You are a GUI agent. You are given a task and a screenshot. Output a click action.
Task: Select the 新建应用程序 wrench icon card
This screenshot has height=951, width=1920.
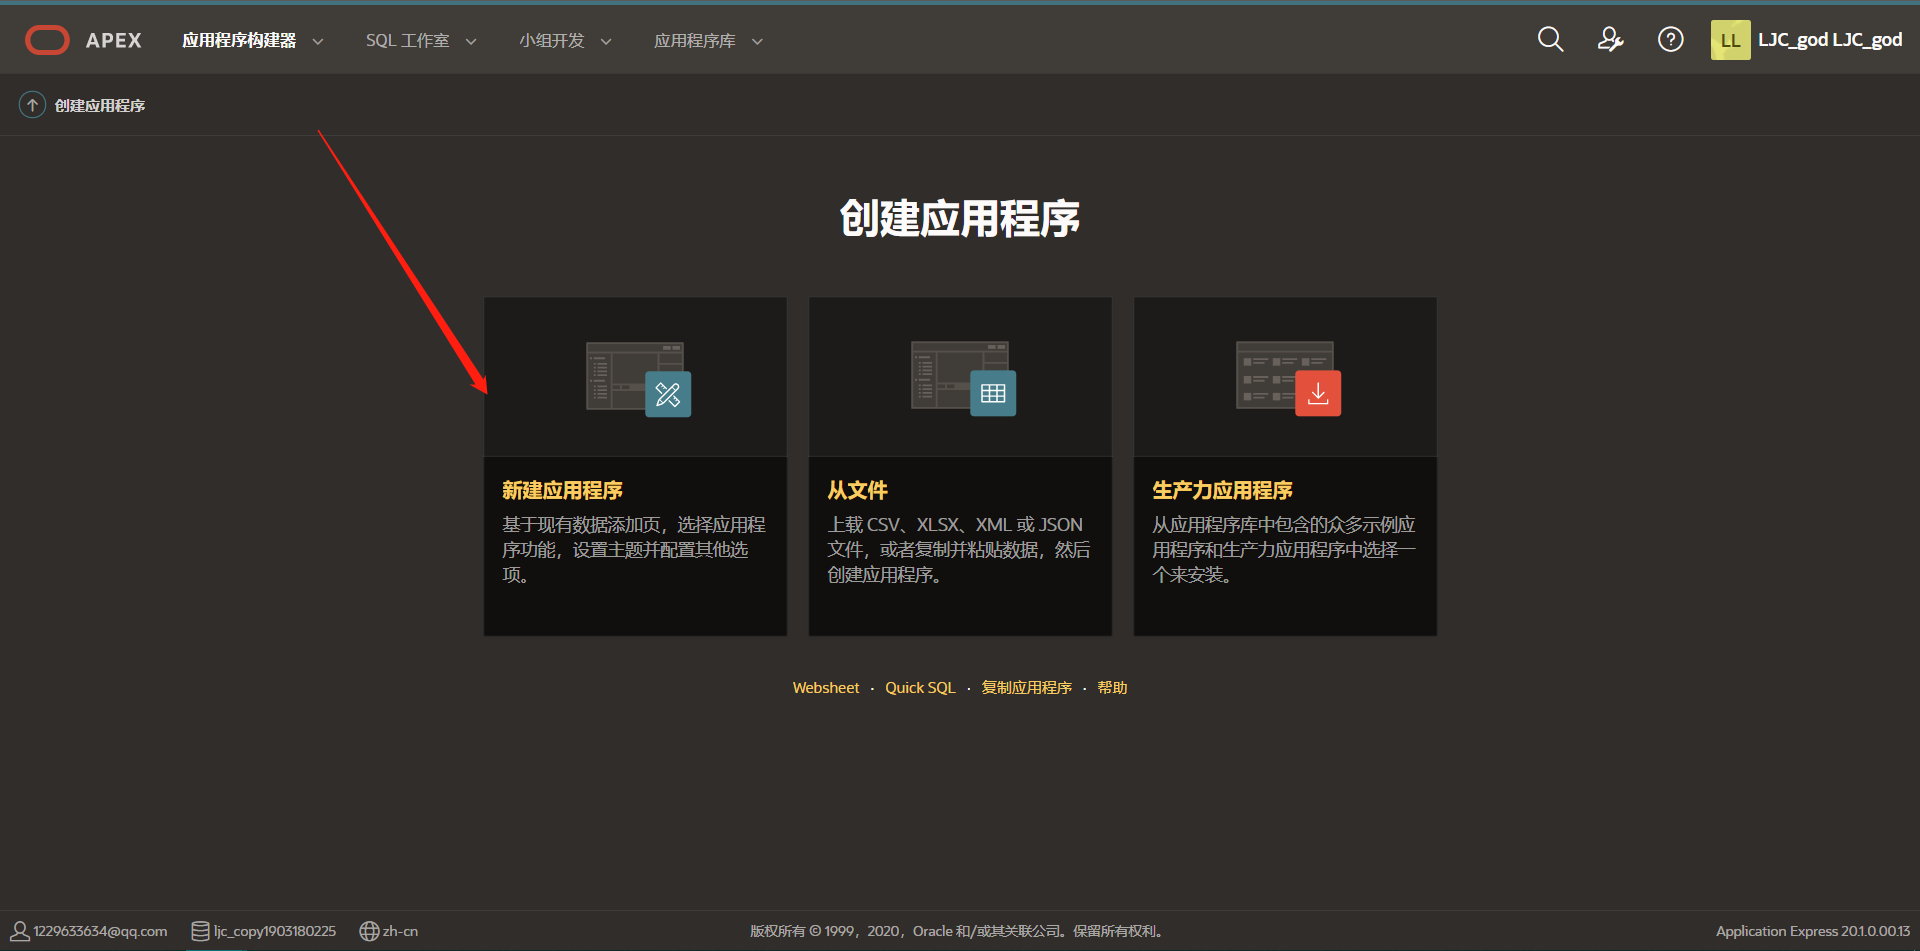point(668,394)
